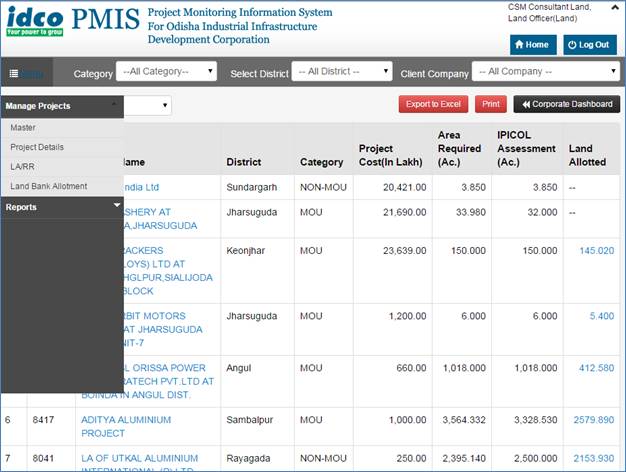Screen dimensions: 626x472
Task: Open land allotted value 5.400
Action: click(602, 316)
